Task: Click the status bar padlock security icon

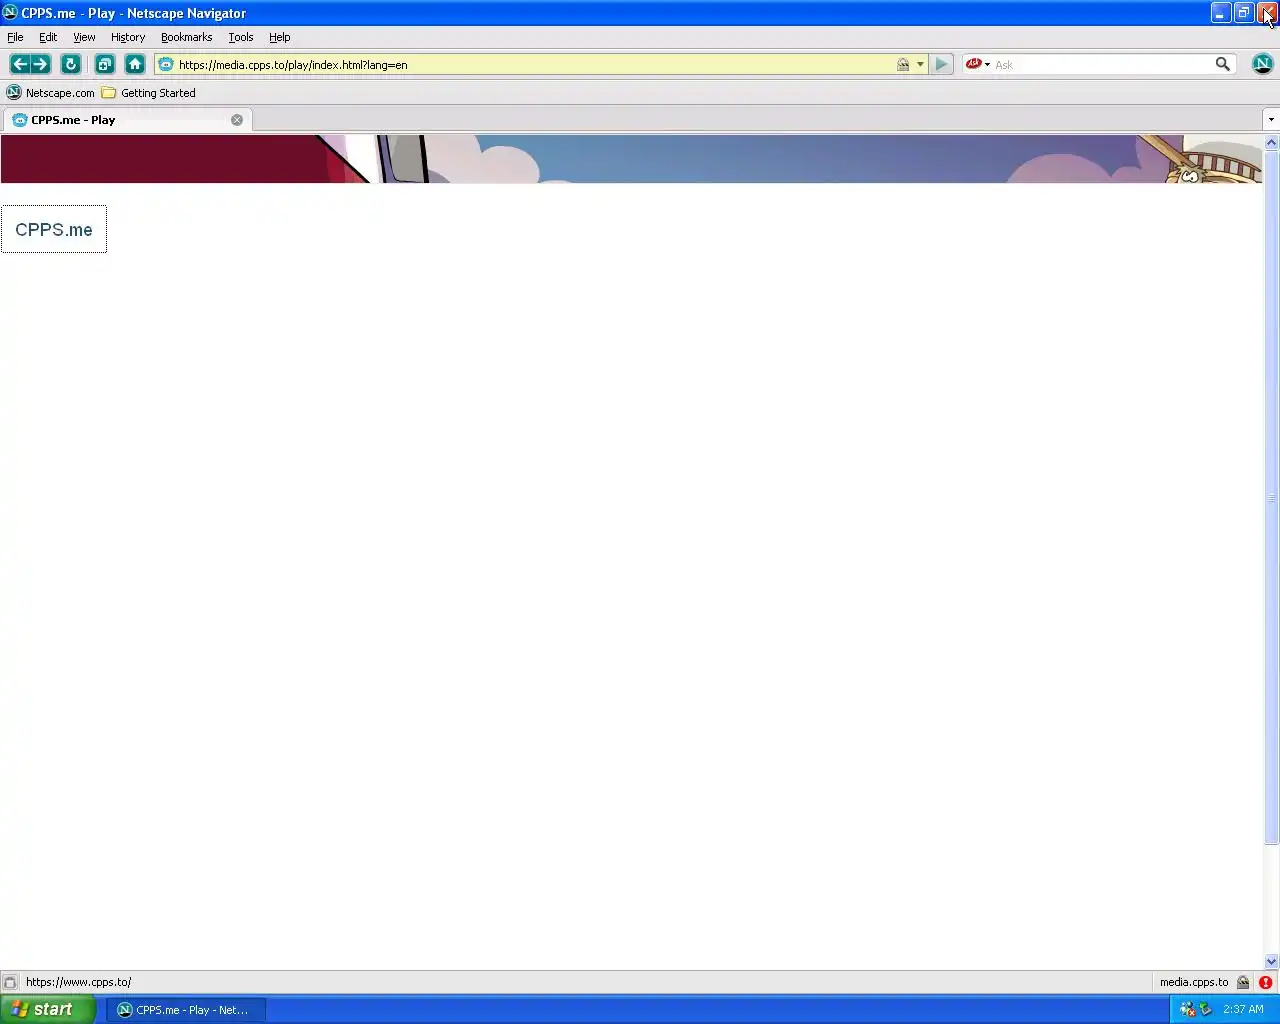Action: tap(1243, 982)
